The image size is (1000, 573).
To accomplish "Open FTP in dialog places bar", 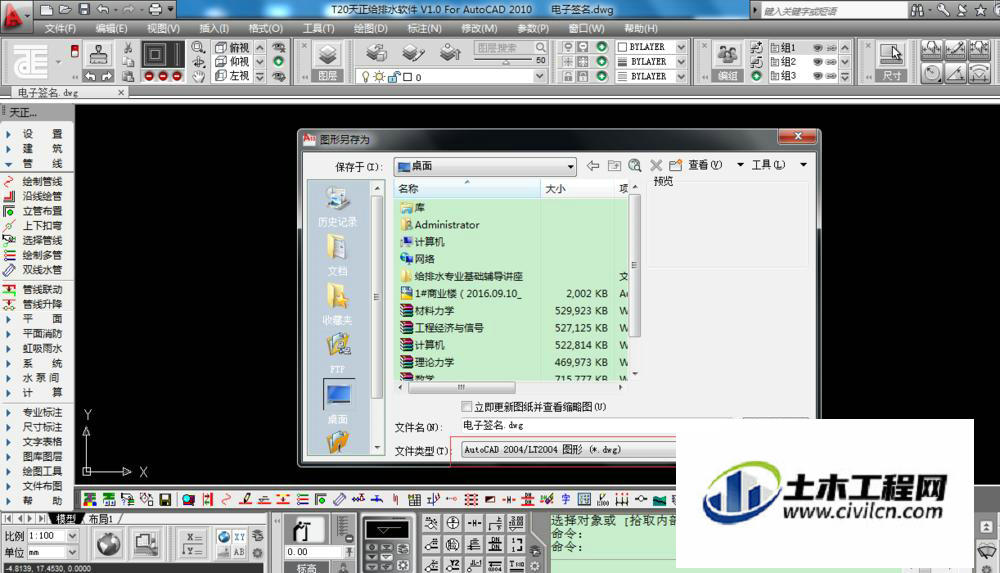I will tap(337, 353).
